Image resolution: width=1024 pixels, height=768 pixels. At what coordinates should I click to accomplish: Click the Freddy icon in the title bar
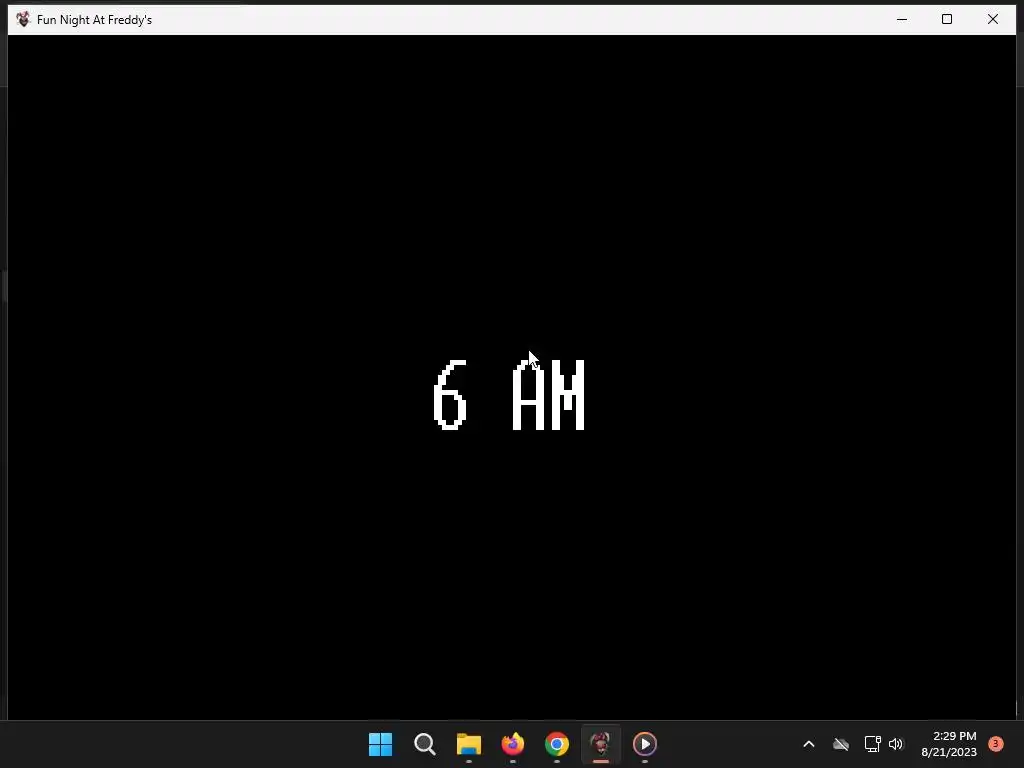pos(23,20)
